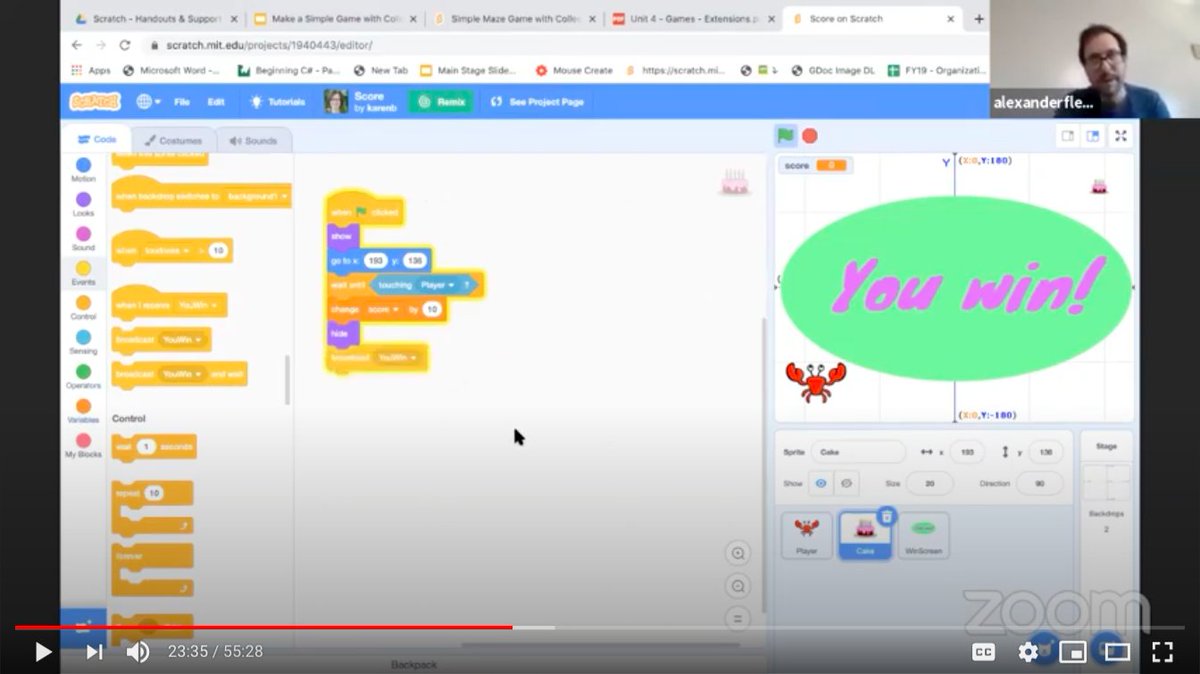Zoom in the code workspace
The width and height of the screenshot is (1200, 674).
(x=738, y=554)
